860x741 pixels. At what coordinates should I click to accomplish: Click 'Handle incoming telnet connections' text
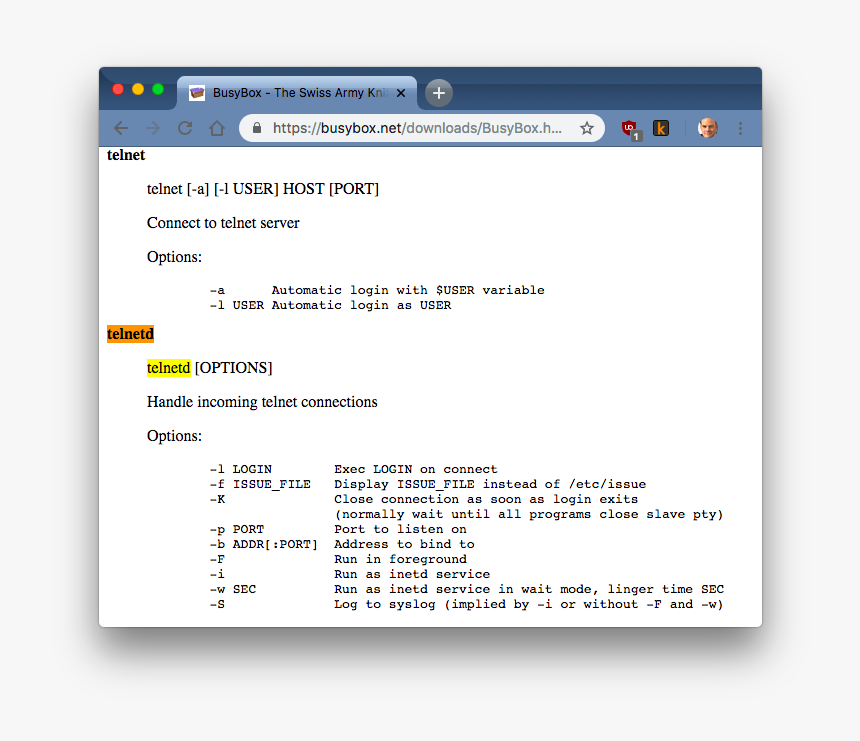point(262,402)
